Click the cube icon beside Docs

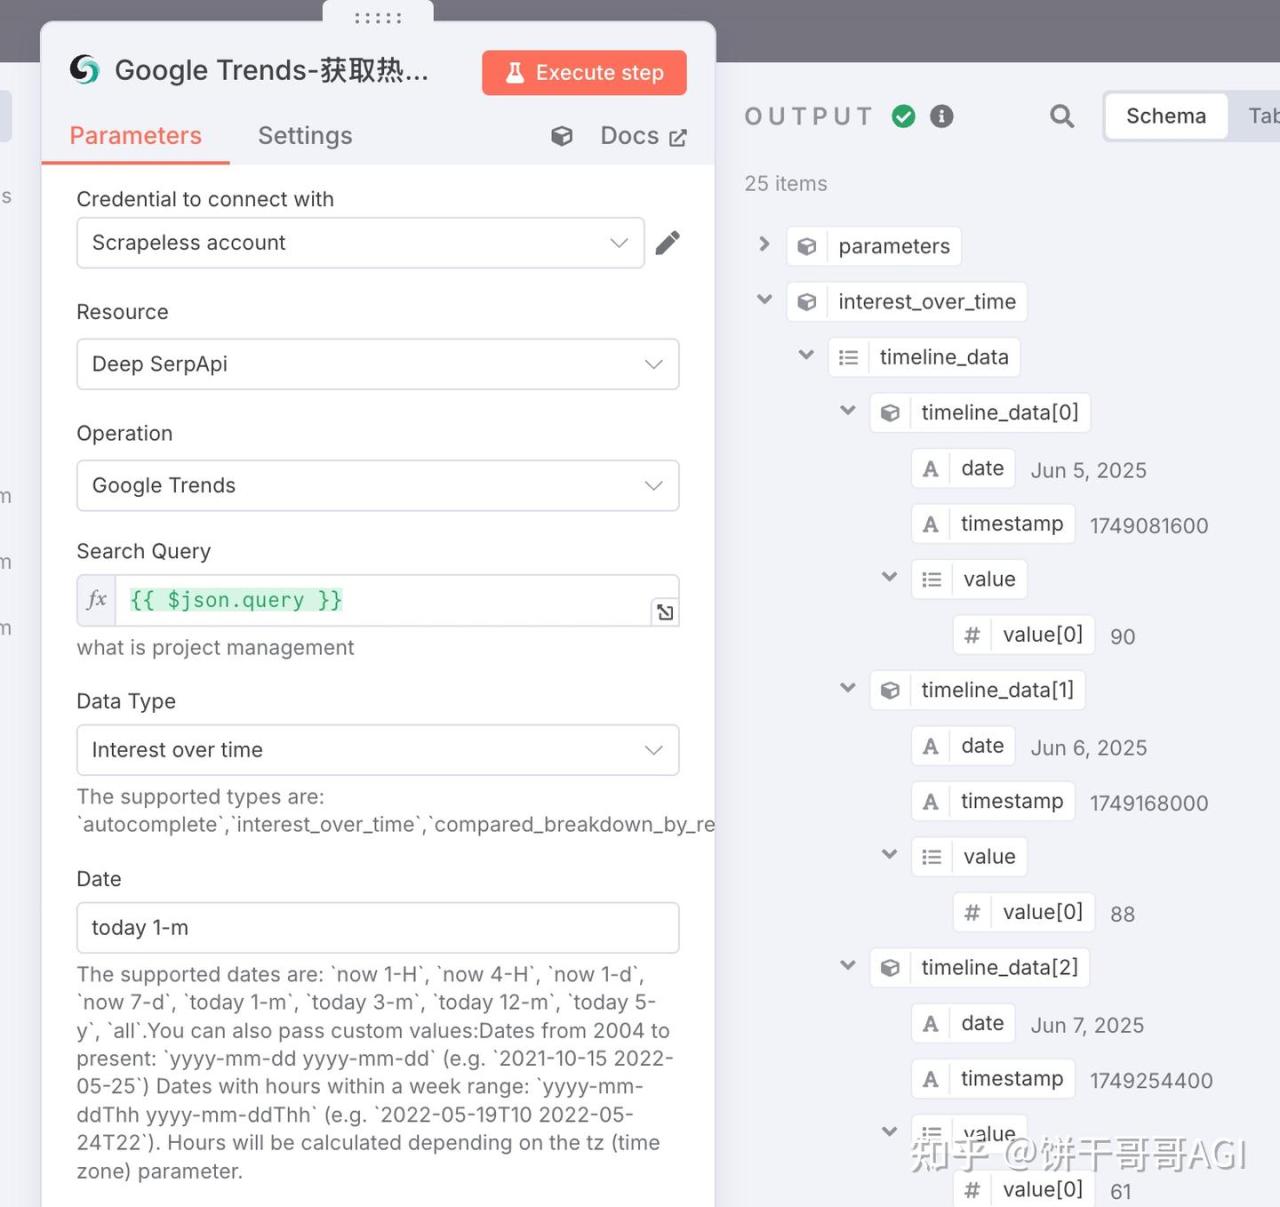click(x=562, y=136)
